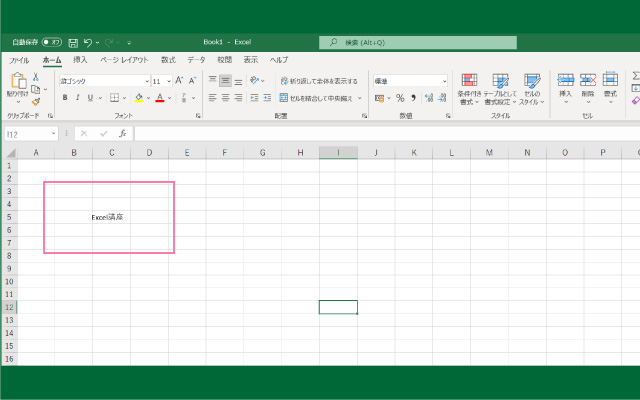Open font group dialog launcher
The width and height of the screenshot is (640, 400).
click(x=198, y=116)
